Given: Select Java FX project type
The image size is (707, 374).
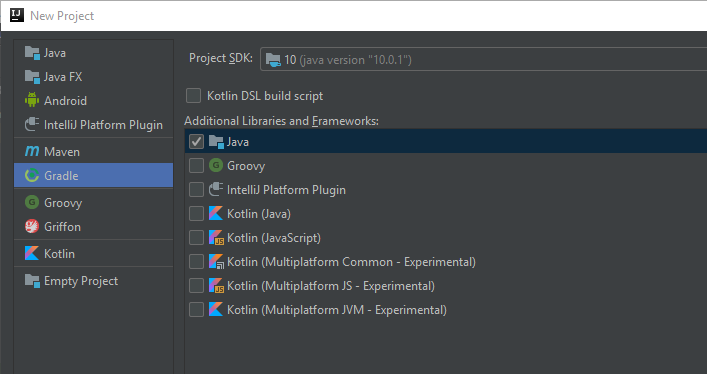Looking at the screenshot, I should (x=93, y=77).
